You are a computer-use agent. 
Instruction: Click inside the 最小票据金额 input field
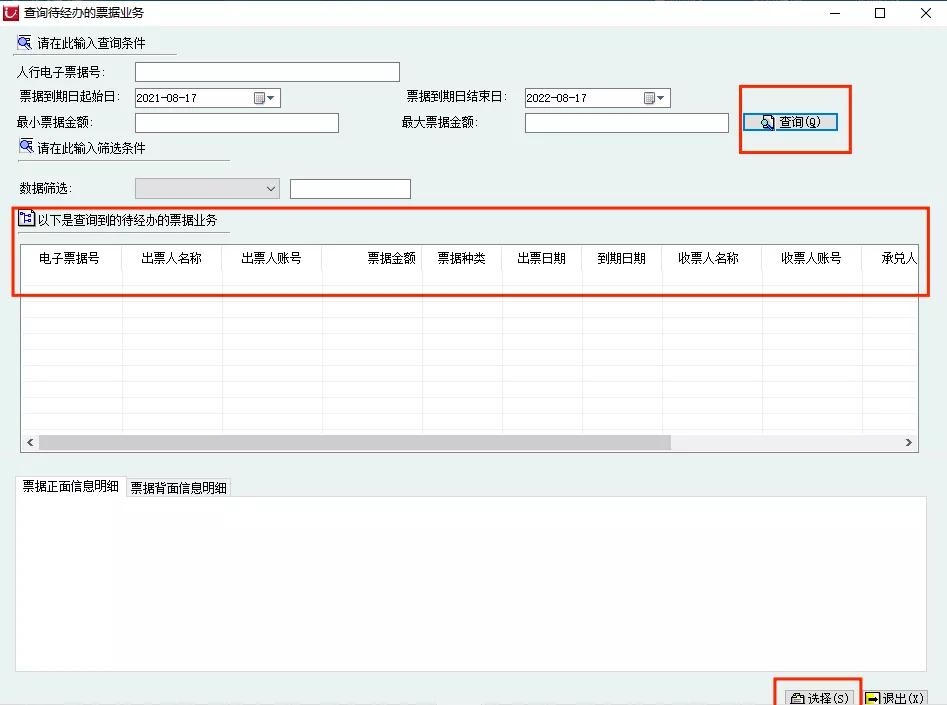coord(237,122)
